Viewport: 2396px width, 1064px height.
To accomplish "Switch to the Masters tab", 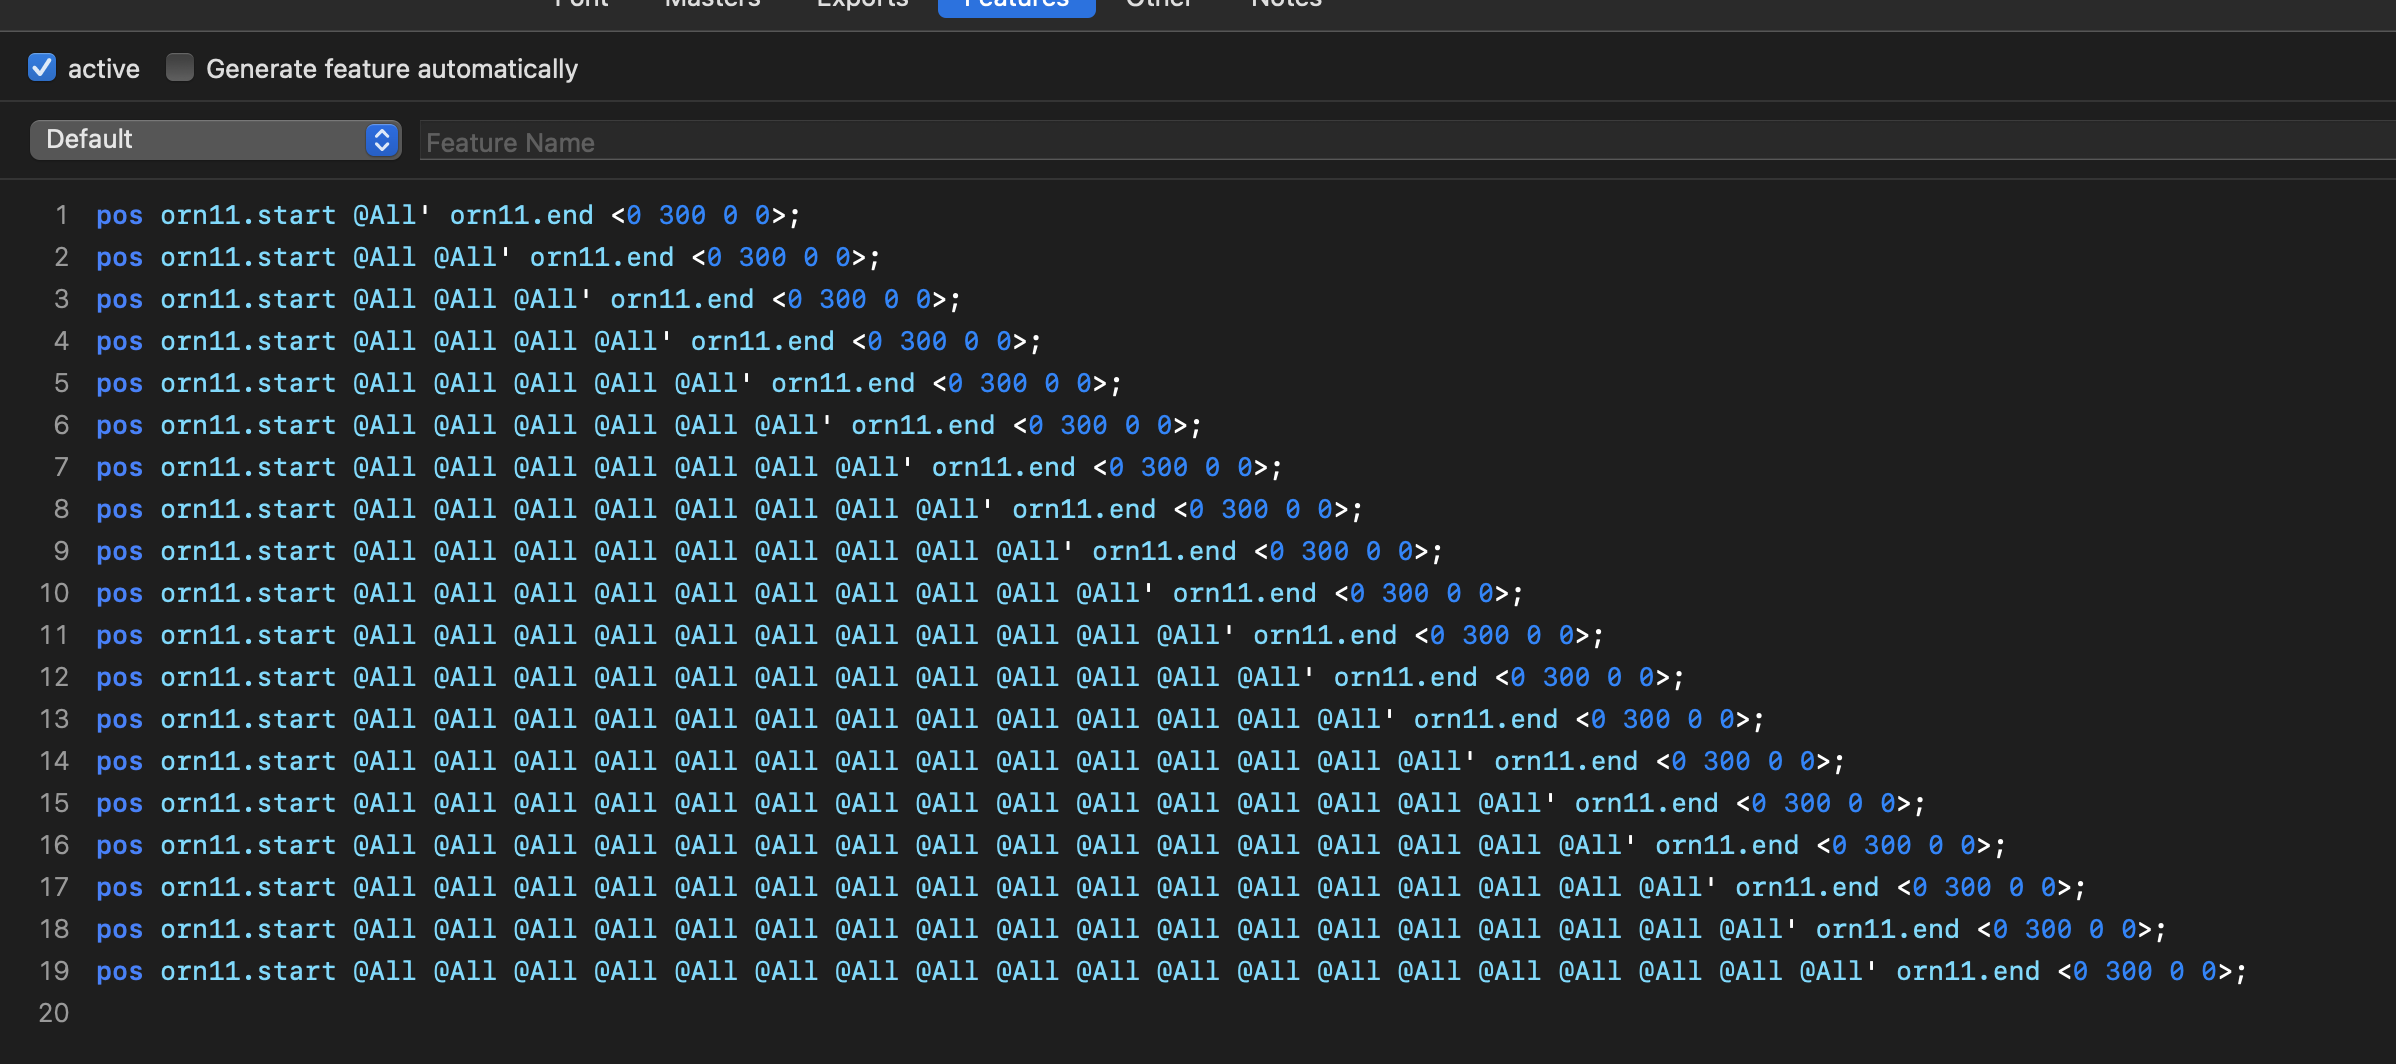I will (x=712, y=4).
